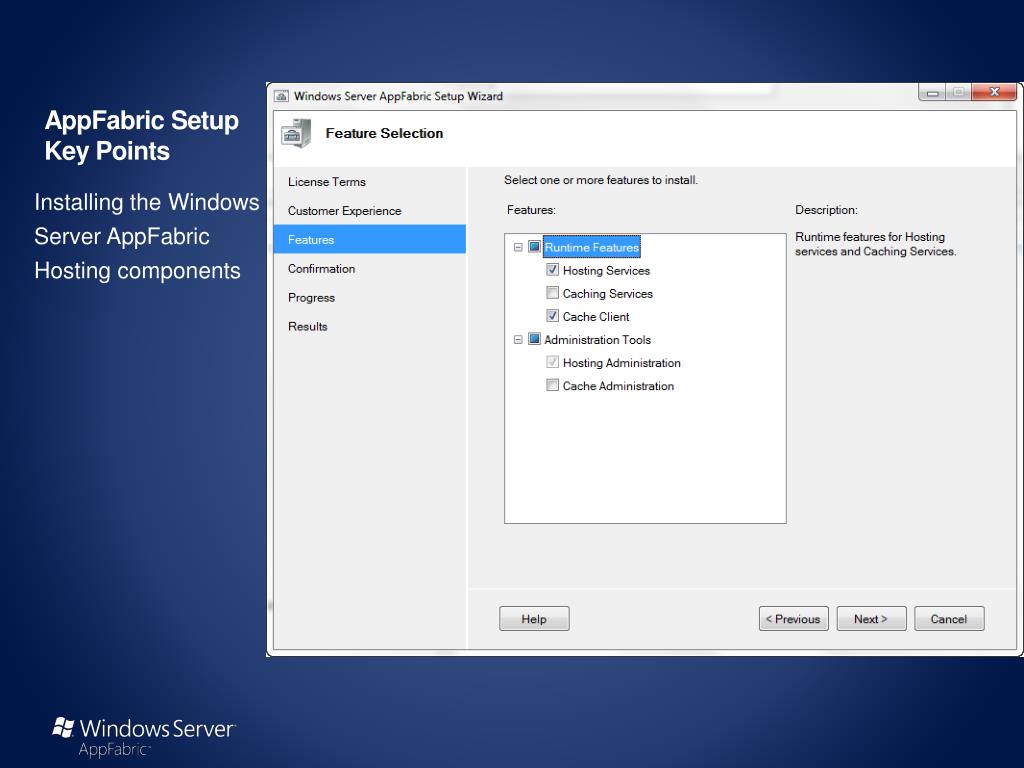Viewport: 1024px width, 768px height.
Task: Collapse the Administration Tools tree node
Action: click(x=518, y=340)
